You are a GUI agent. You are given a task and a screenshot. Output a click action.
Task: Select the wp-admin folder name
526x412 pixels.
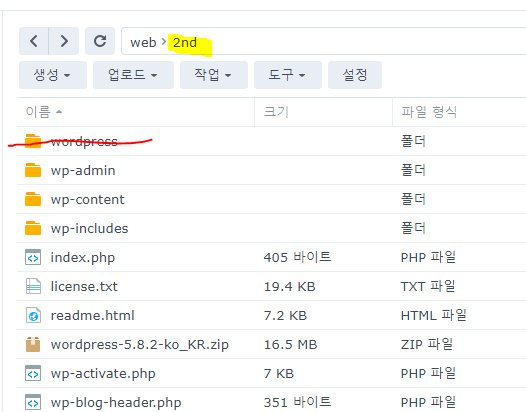(x=83, y=171)
